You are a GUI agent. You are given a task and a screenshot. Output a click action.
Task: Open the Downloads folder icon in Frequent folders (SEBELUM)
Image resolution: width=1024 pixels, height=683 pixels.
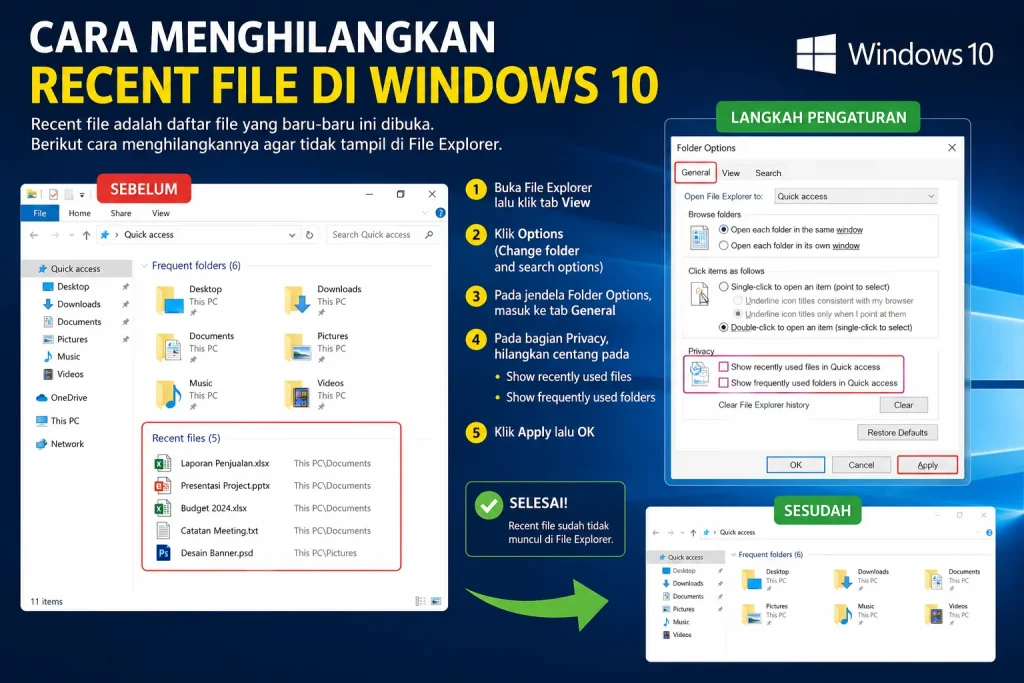pyautogui.click(x=297, y=300)
